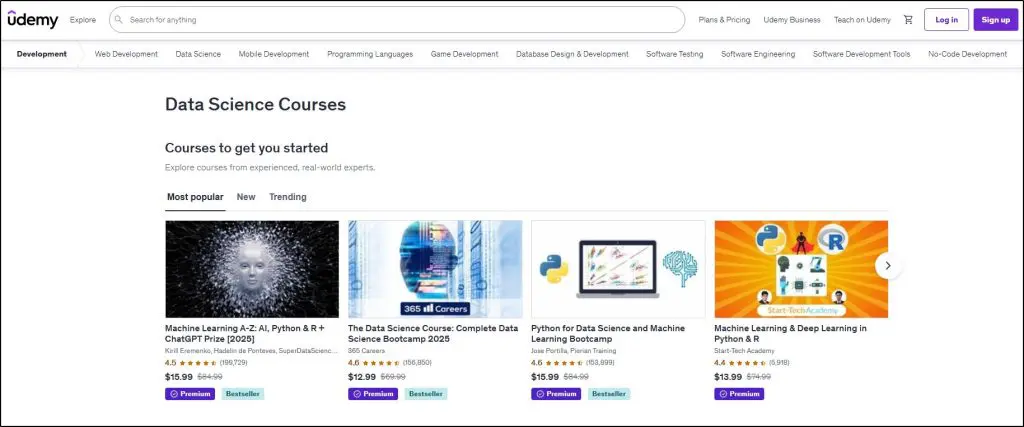Click Bestseller badge under Machine Learning A-Z
The width and height of the screenshot is (1024, 427).
point(243,394)
